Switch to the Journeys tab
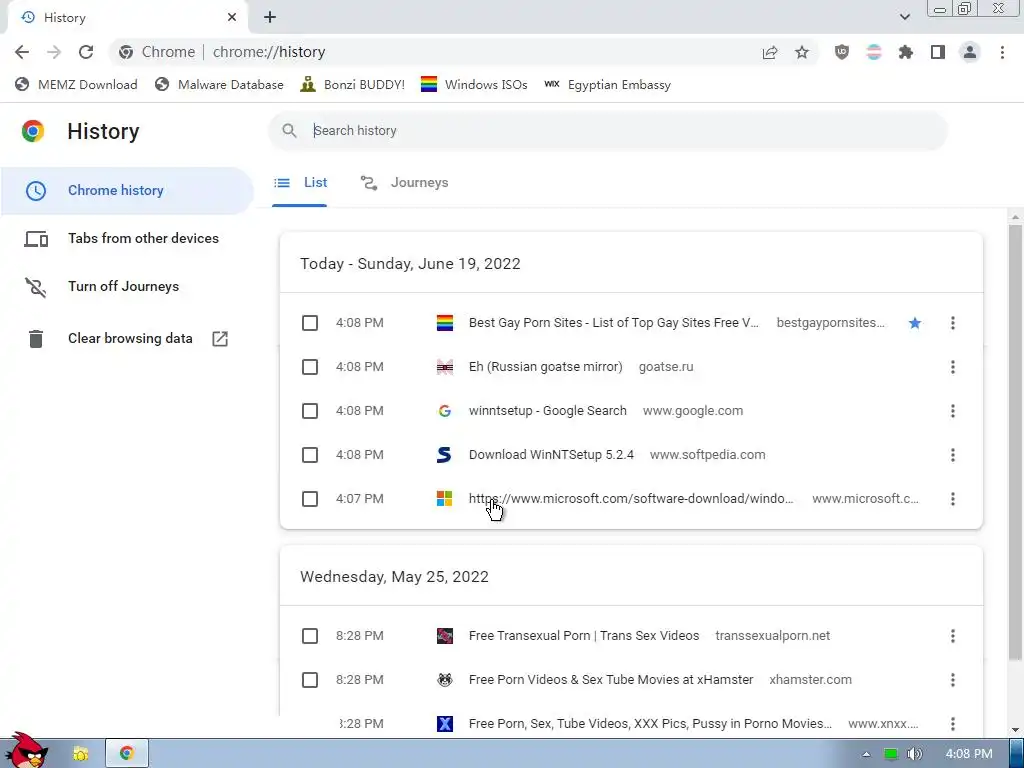 [404, 184]
